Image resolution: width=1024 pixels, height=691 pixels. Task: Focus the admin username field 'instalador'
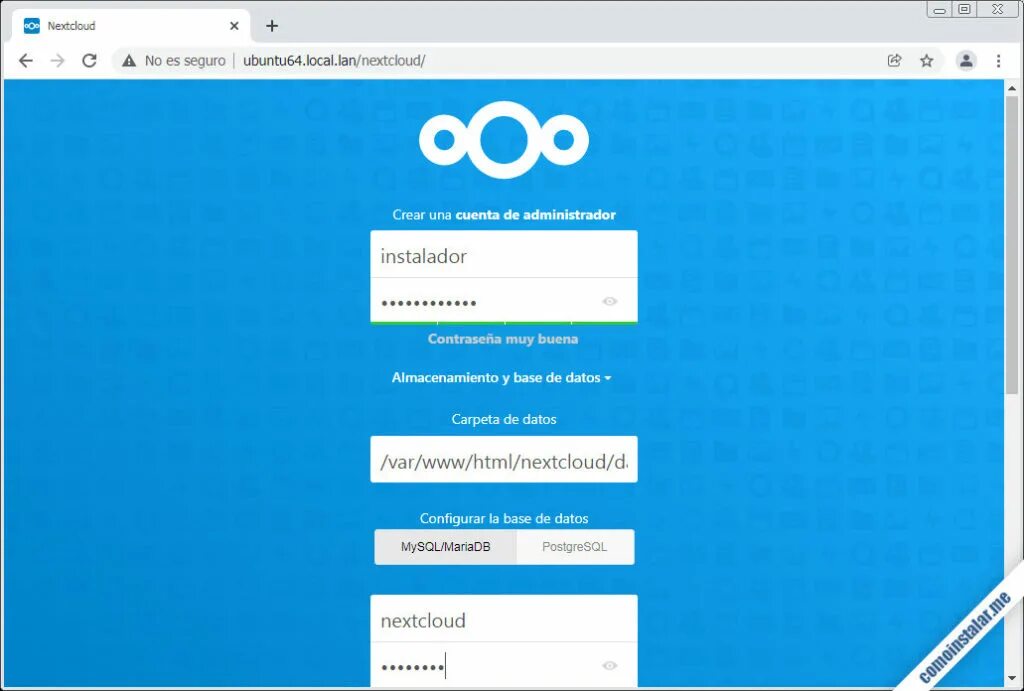point(504,254)
